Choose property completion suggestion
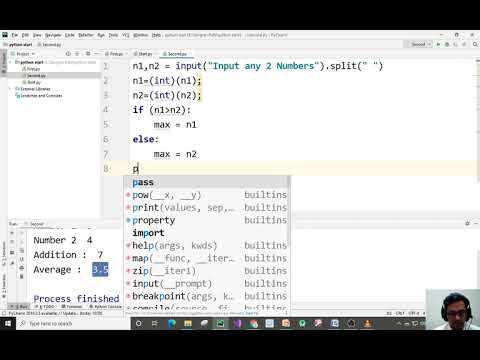The image size is (480, 360). [x=206, y=220]
